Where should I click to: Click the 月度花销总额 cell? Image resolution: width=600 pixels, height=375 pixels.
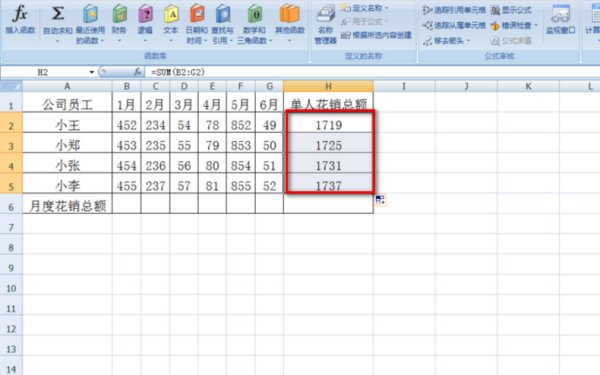67,205
